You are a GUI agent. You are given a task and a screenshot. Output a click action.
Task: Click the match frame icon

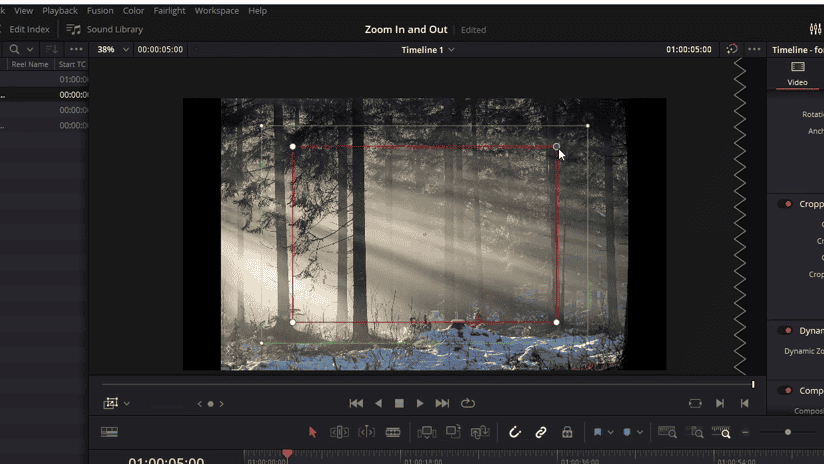tap(695, 404)
